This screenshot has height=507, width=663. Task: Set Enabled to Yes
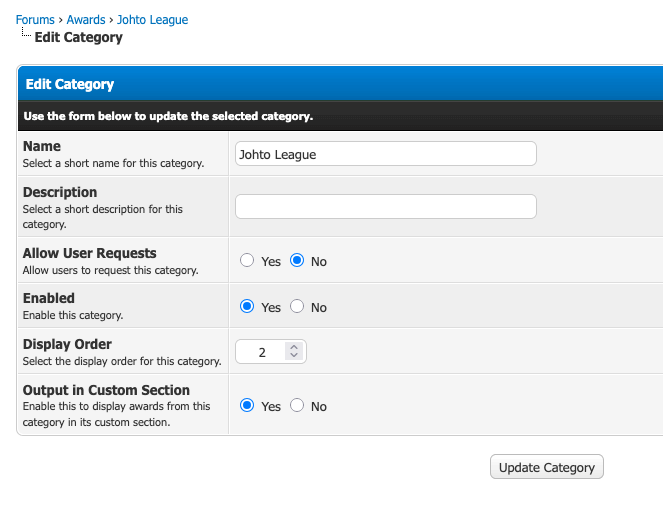[248, 307]
